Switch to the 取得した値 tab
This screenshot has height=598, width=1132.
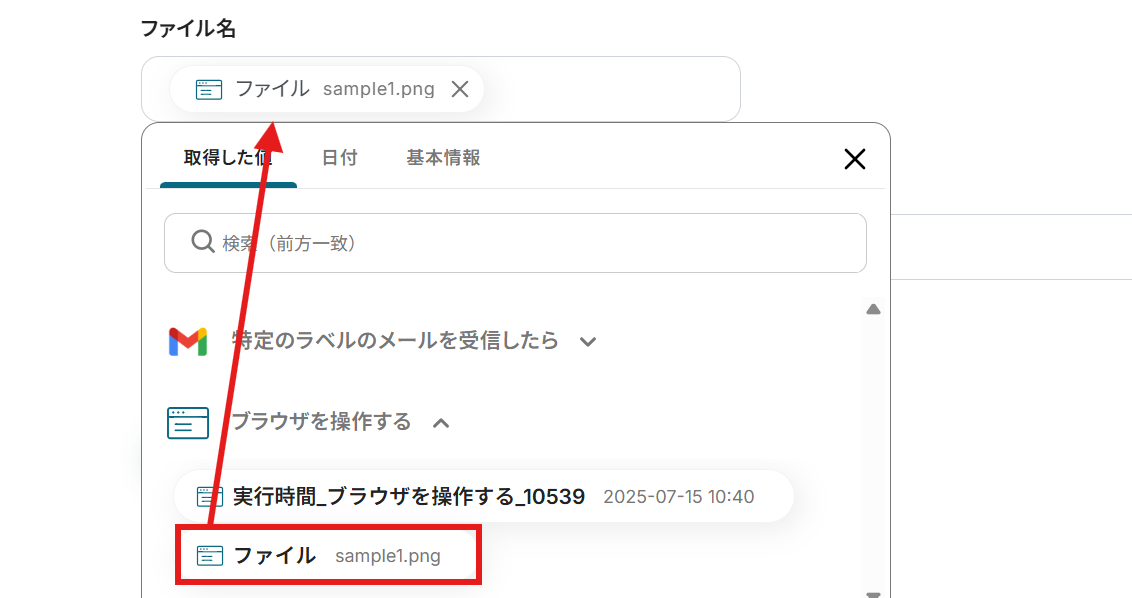click(x=228, y=158)
